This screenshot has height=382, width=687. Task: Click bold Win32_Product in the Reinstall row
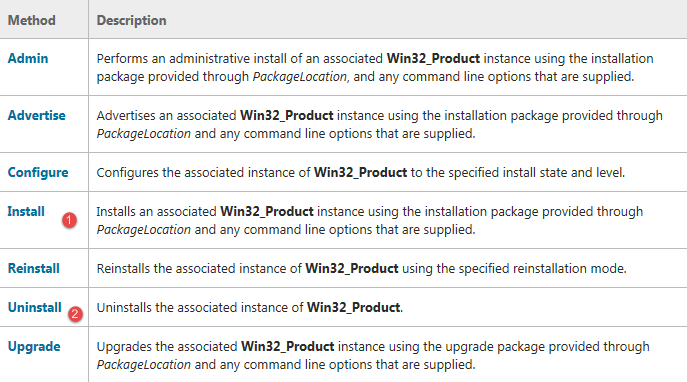pos(352,268)
